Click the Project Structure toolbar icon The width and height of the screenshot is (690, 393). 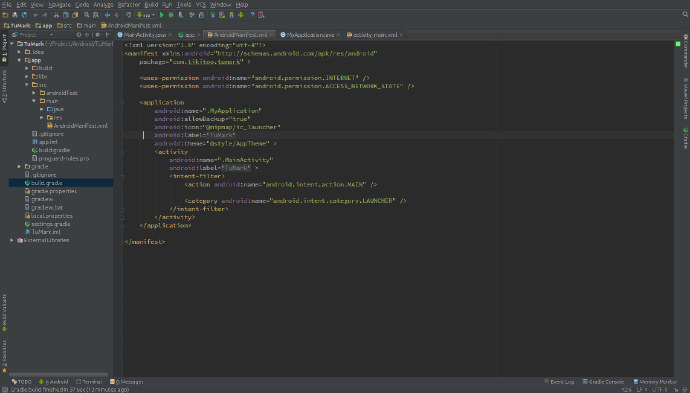coord(202,15)
